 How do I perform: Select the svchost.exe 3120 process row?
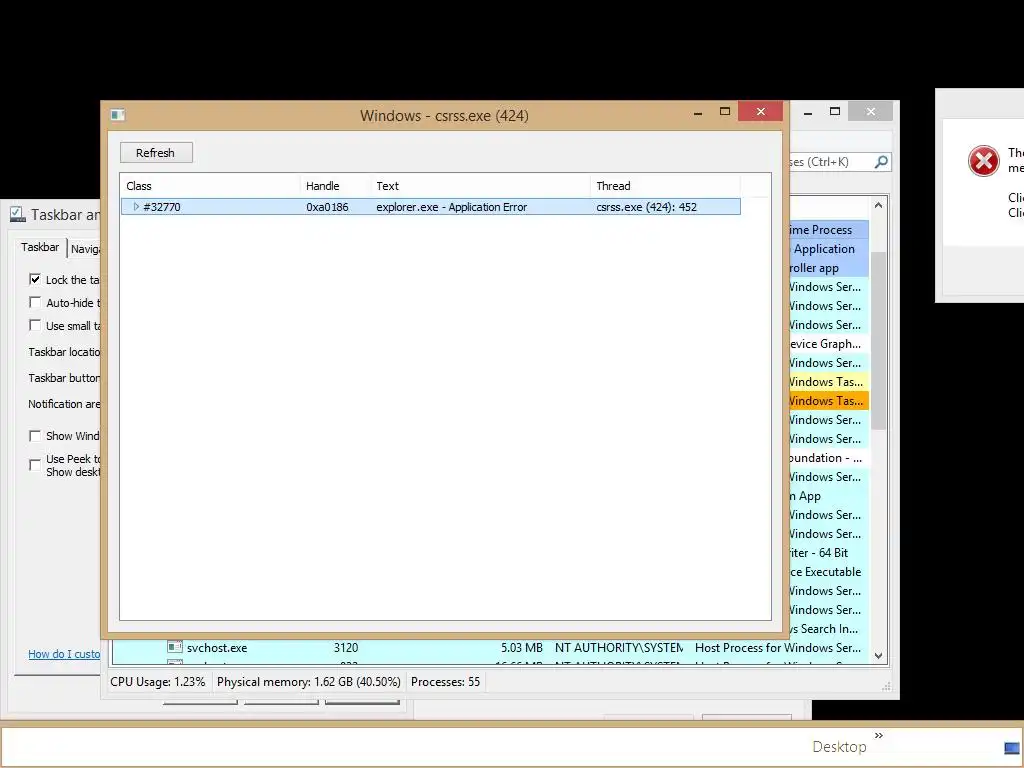point(490,648)
